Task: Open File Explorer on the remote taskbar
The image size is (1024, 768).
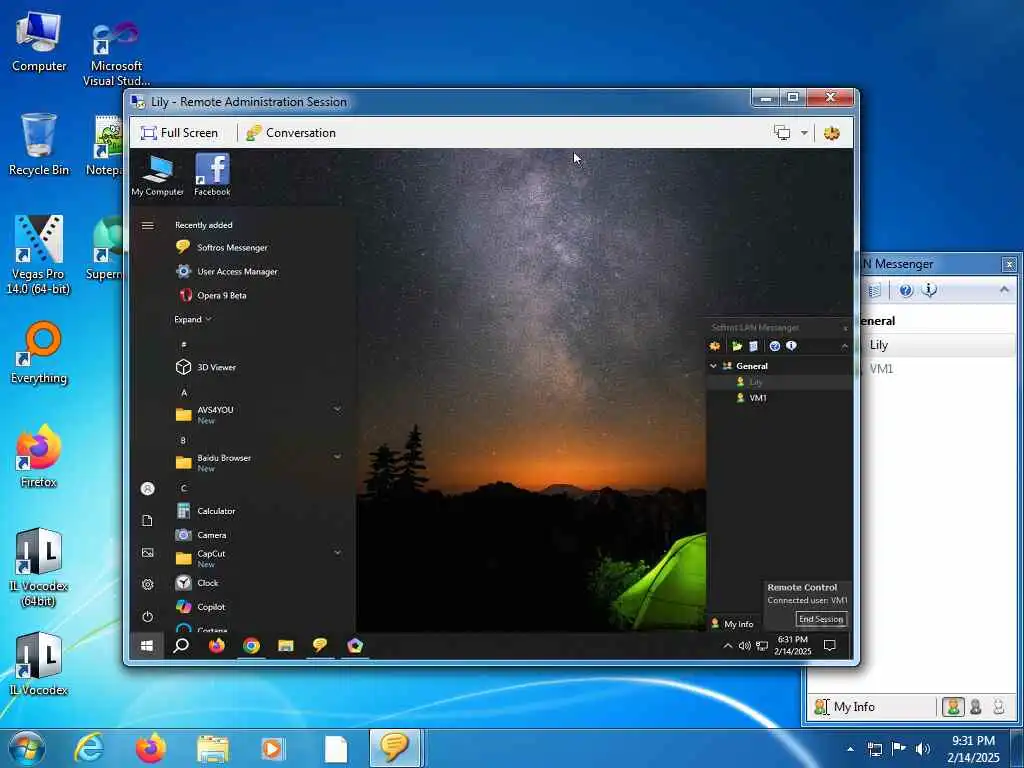Action: 285,646
